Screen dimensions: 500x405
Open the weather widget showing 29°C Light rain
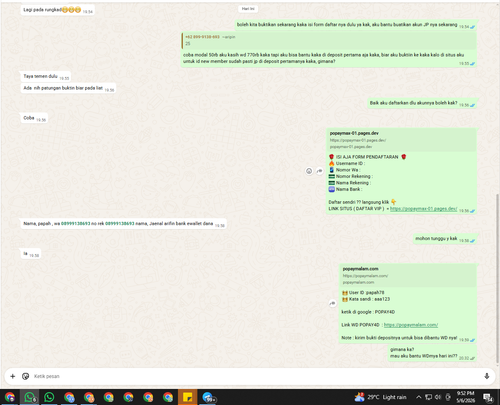[380, 397]
